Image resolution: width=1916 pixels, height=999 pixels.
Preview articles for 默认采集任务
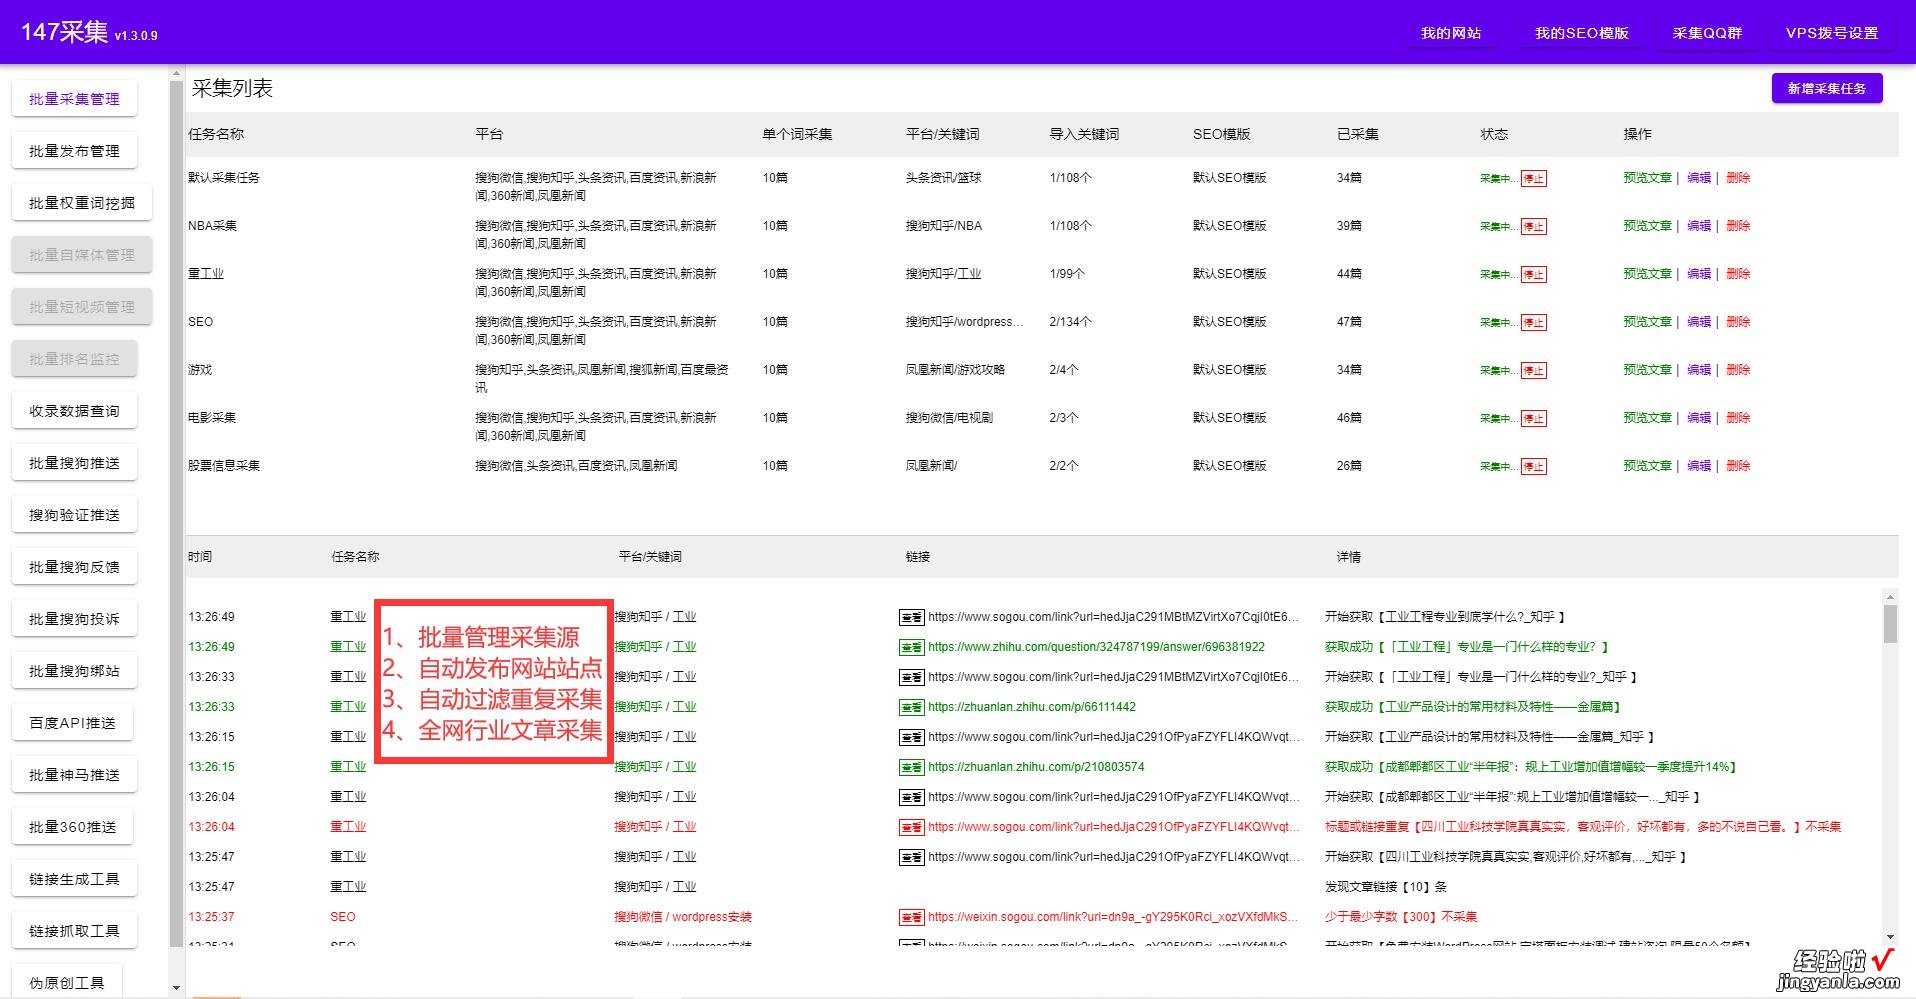pyautogui.click(x=1647, y=178)
